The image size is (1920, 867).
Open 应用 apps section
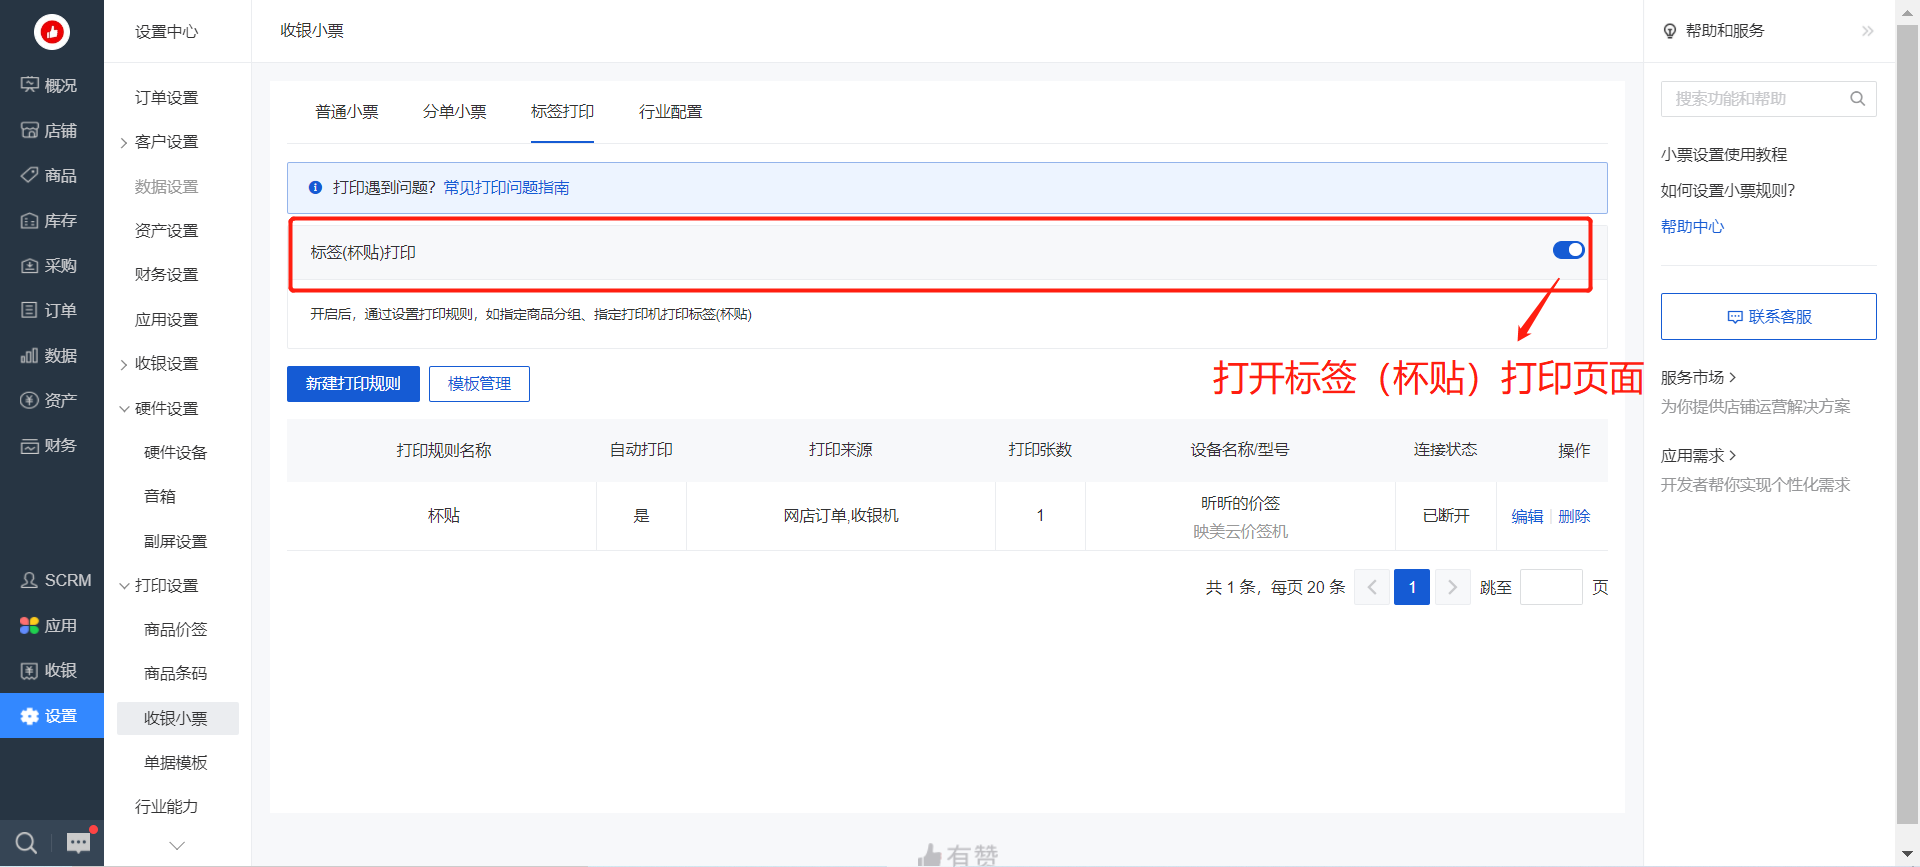51,625
